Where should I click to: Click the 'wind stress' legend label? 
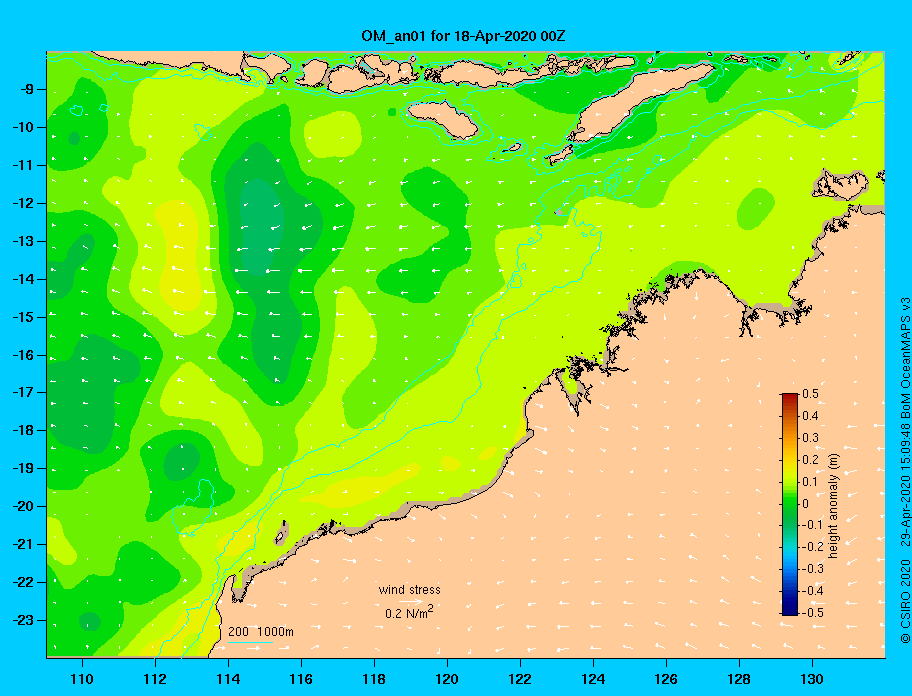coord(409,590)
